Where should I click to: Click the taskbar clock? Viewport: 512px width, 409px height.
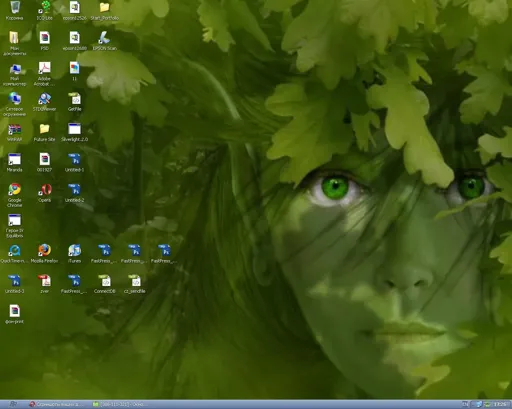[500, 404]
